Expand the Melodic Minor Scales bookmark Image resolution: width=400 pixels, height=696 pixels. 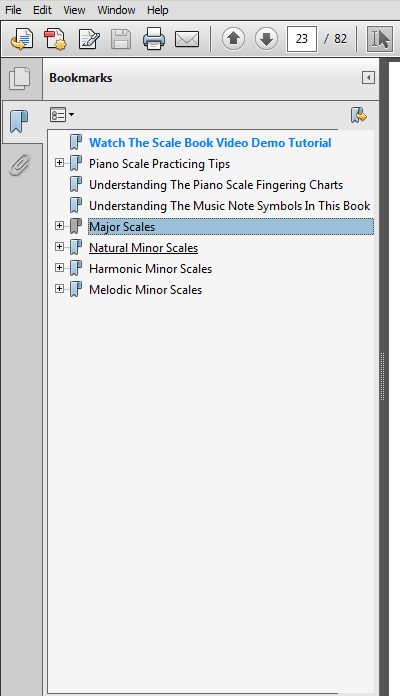59,289
